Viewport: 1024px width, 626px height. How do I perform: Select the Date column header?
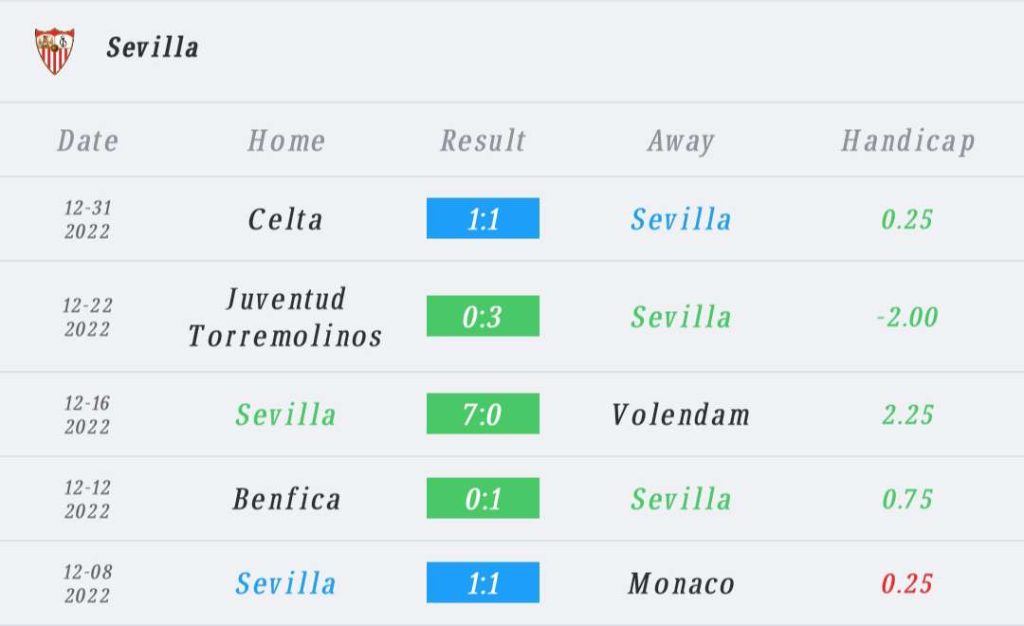[x=88, y=141]
